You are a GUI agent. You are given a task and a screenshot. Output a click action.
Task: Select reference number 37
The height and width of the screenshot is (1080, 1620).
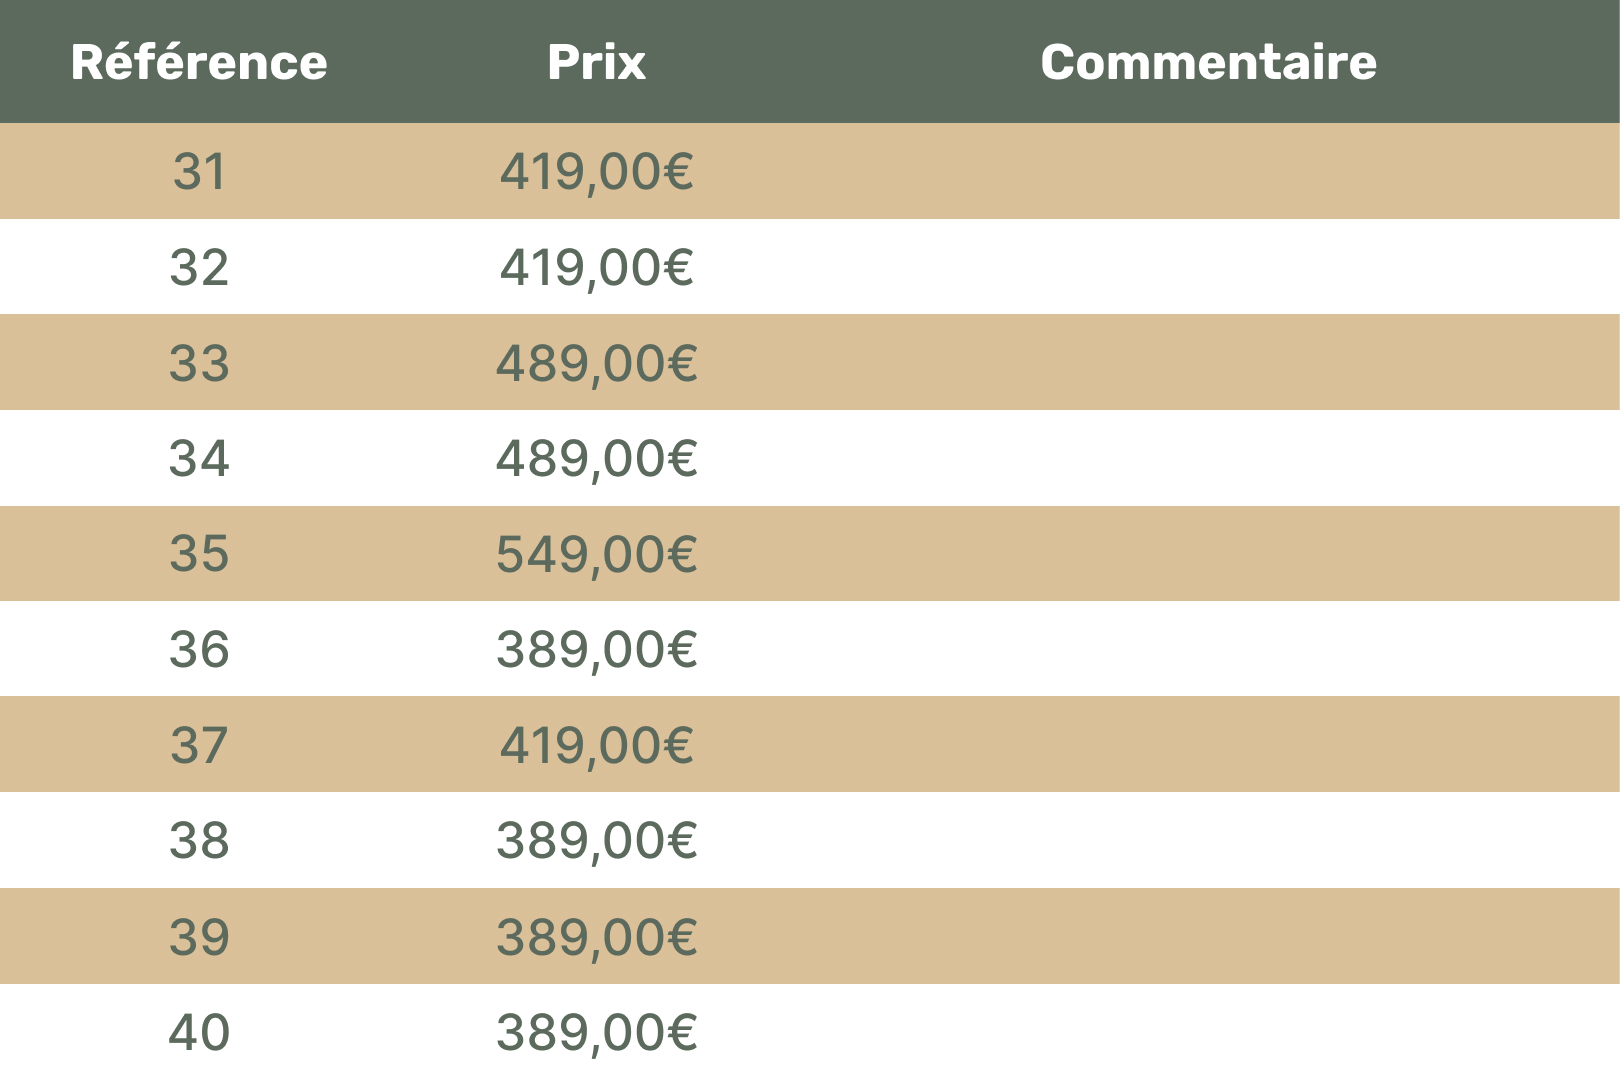tap(199, 745)
